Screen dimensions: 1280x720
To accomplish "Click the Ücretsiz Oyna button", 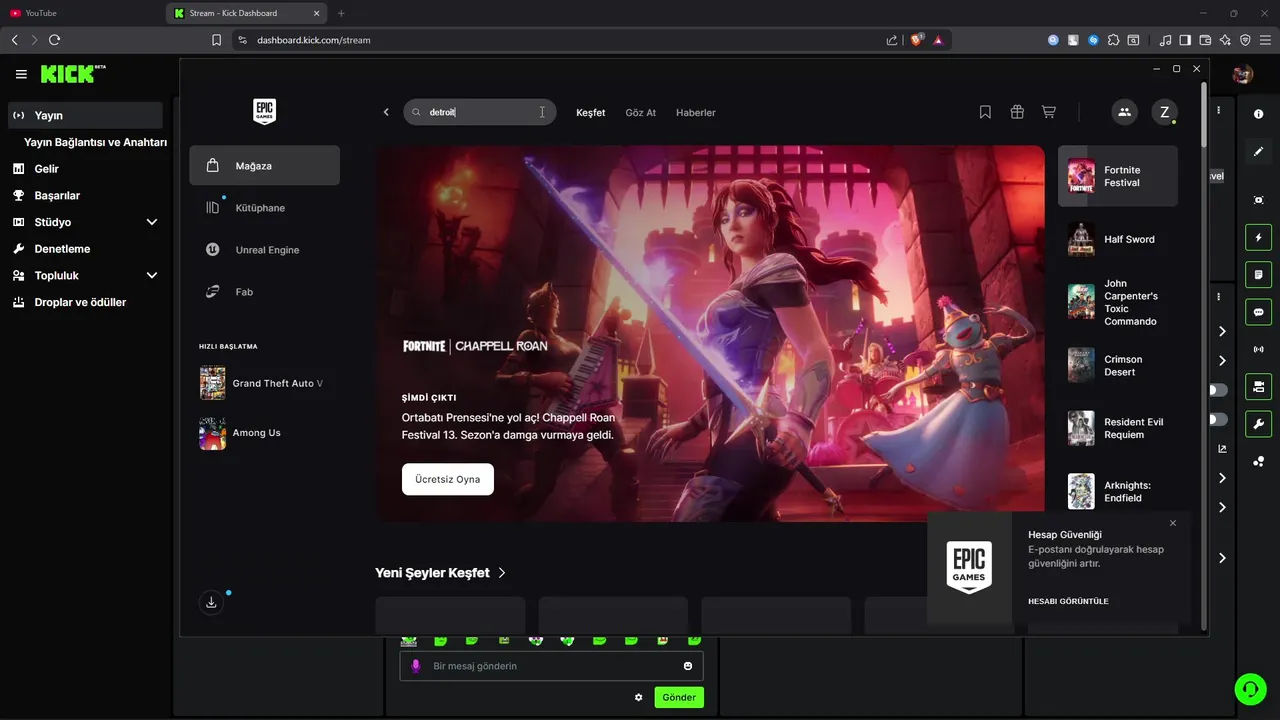I will click(448, 479).
